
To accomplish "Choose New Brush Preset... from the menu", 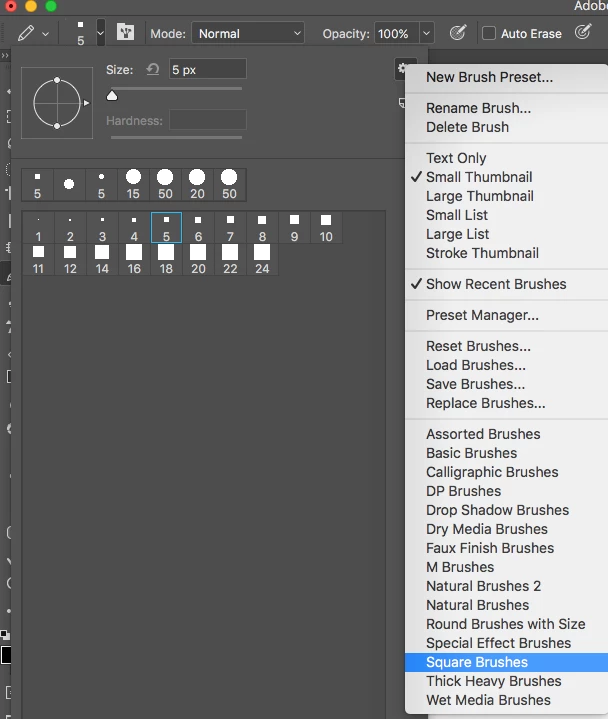I will point(506,77).
